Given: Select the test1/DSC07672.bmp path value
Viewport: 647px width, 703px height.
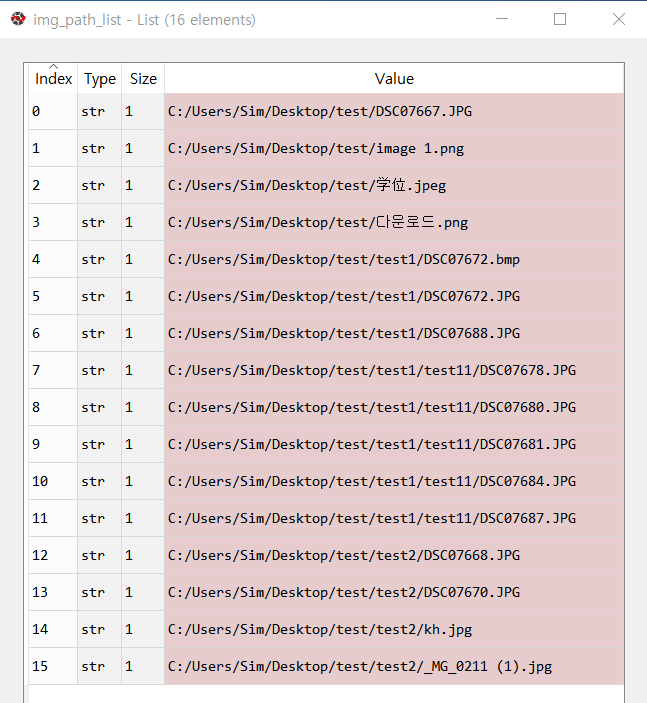Looking at the screenshot, I should click(394, 260).
